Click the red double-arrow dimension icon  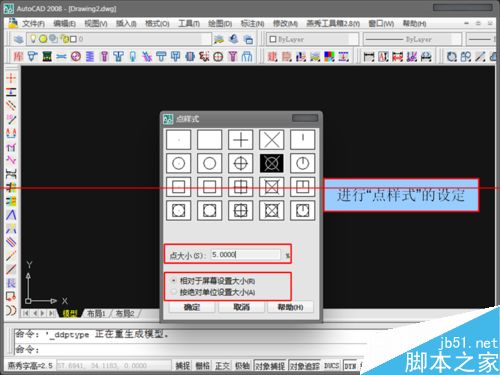(x=397, y=57)
